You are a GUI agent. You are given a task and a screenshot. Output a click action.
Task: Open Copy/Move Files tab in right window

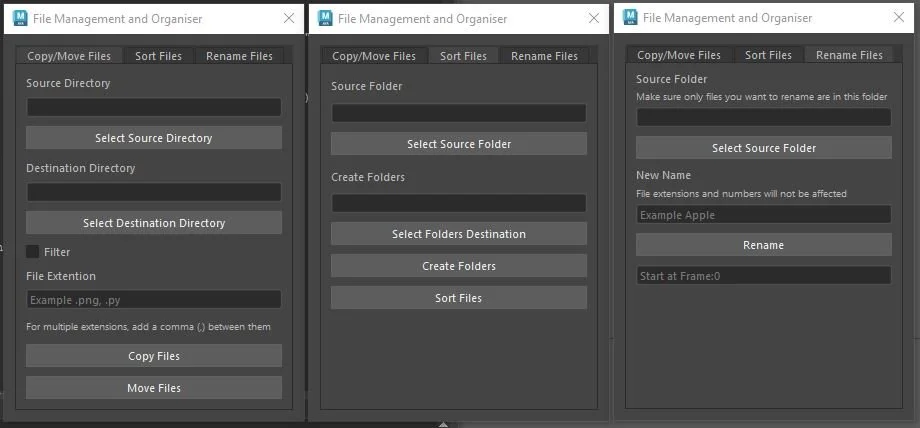tap(679, 55)
